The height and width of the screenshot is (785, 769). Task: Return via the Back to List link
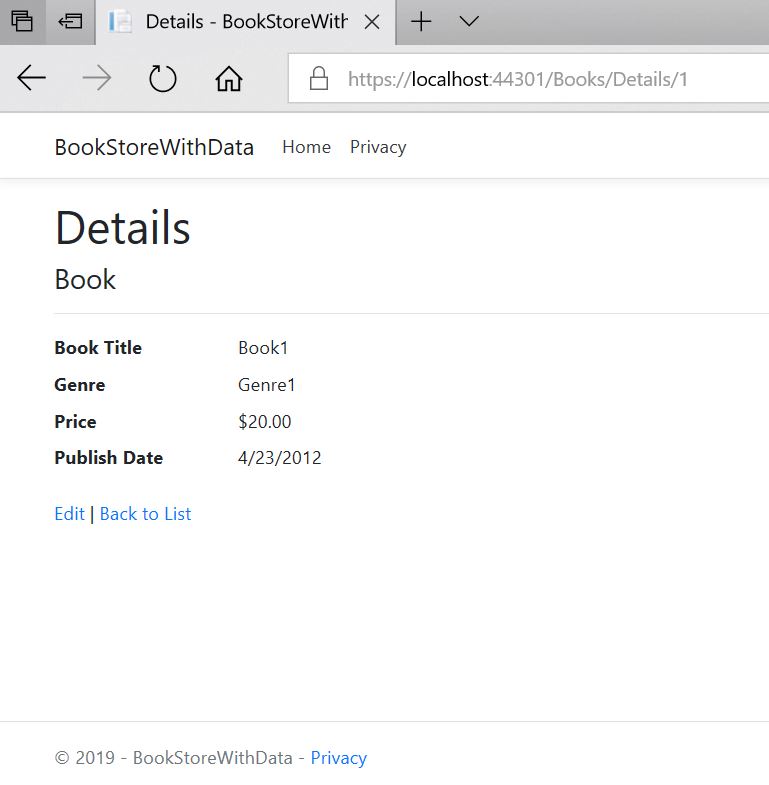[145, 514]
